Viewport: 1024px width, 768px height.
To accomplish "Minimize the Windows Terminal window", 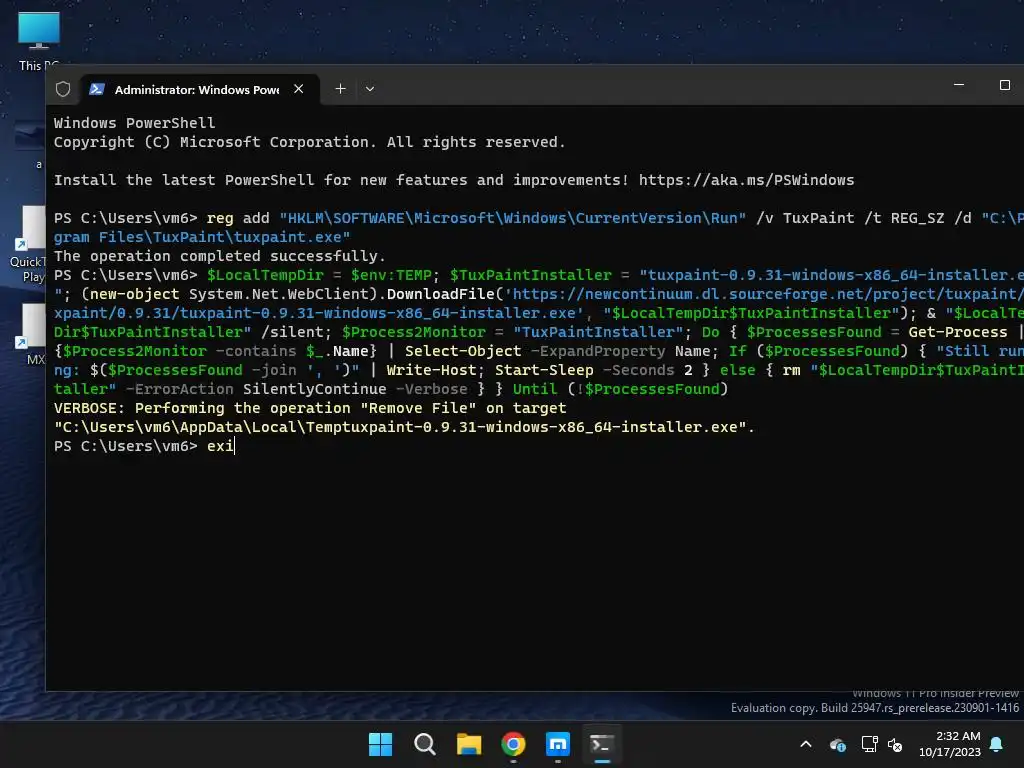I will [959, 85].
